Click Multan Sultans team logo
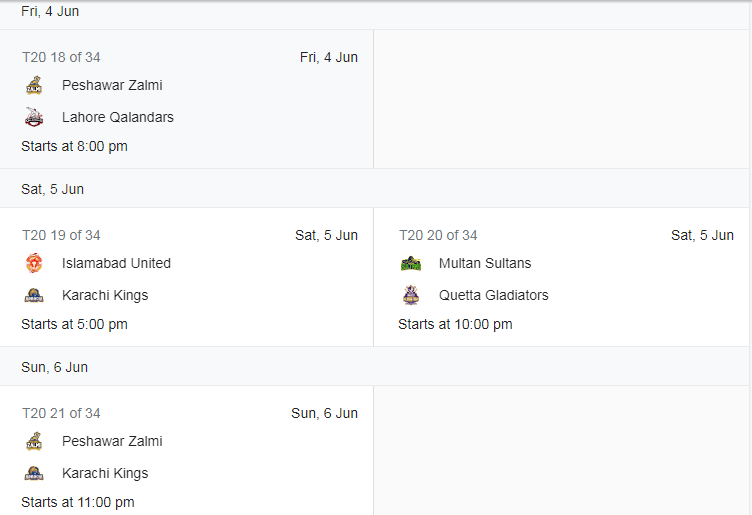The width and height of the screenshot is (752, 515). (411, 263)
